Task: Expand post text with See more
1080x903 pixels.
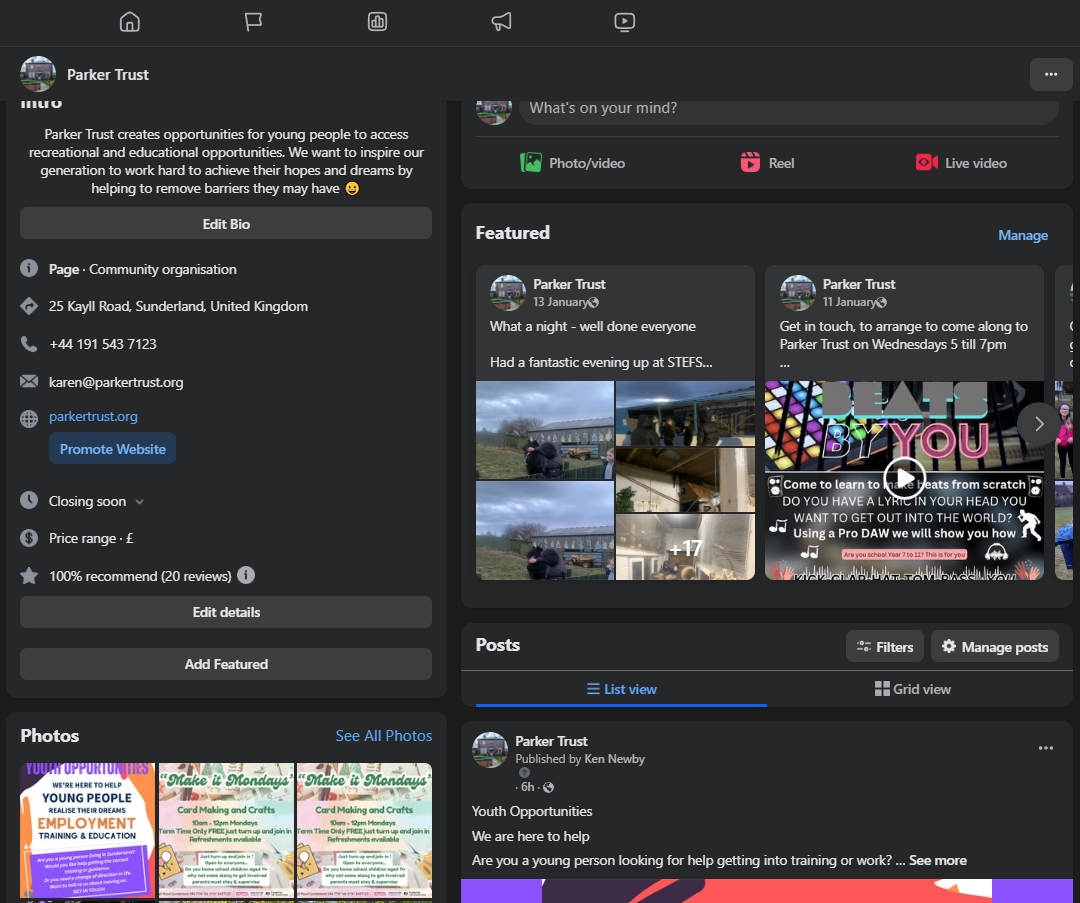Action: pos(937,860)
